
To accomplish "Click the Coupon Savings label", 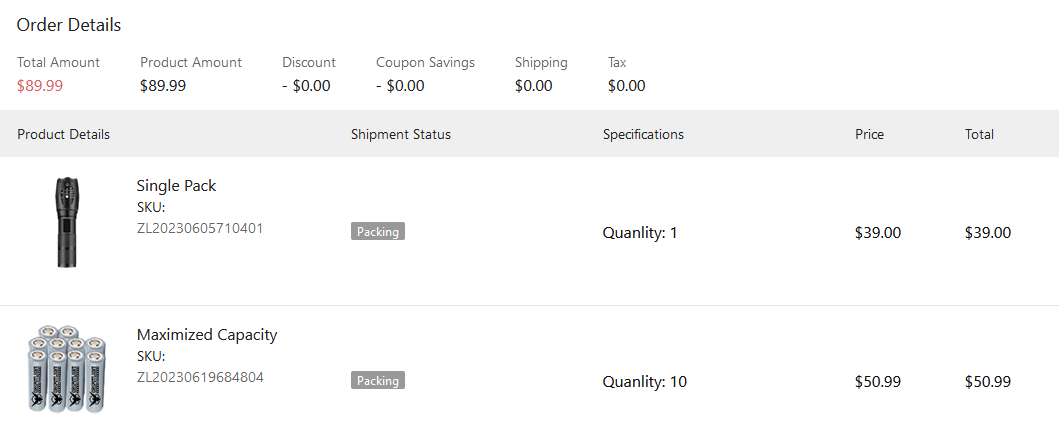I will tap(425, 62).
